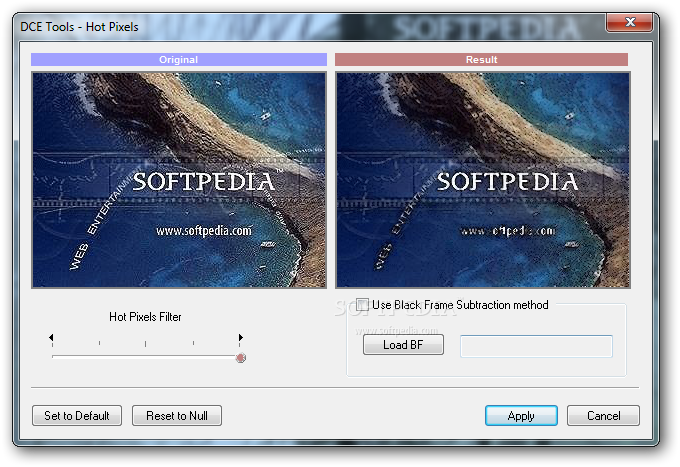Viewport: 680px width, 467px height.
Task: Enable Use Black Frame Subtraction method checkbox
Action: (362, 305)
